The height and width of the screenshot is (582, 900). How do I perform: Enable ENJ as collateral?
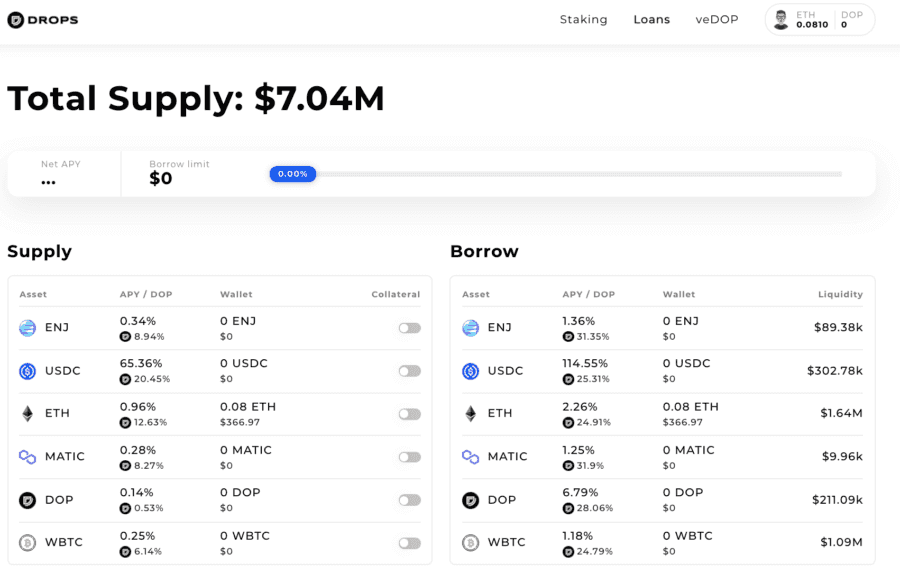coord(409,327)
